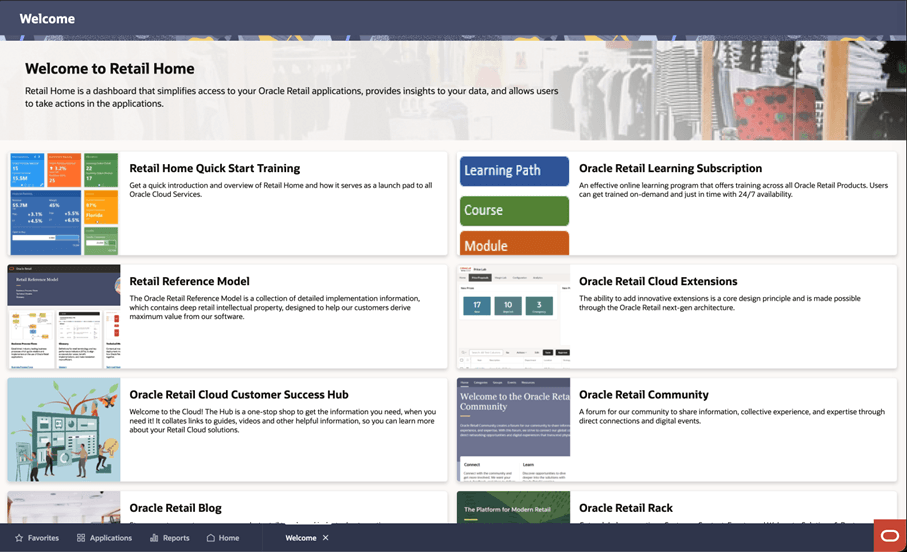
Task: Click the Welcome to Retail Home heading
Action: click(109, 69)
